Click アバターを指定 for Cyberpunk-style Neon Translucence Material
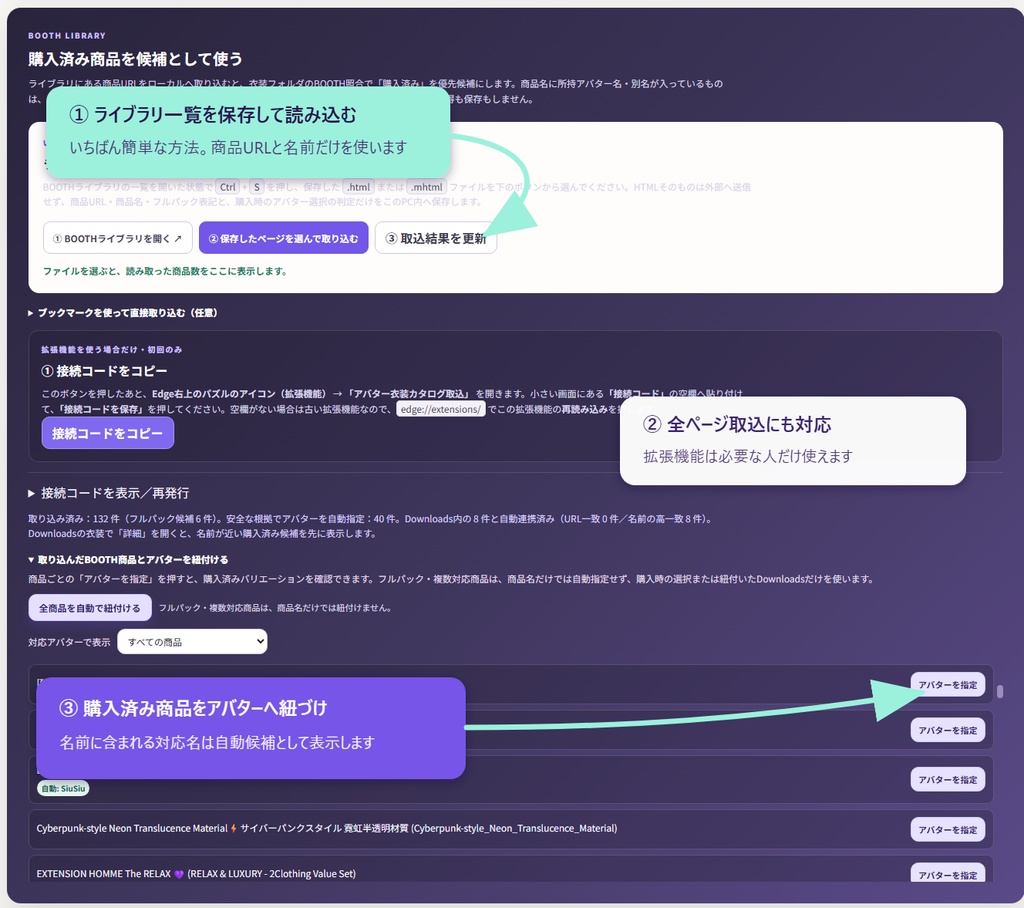The width and height of the screenshot is (1024, 908). [948, 830]
